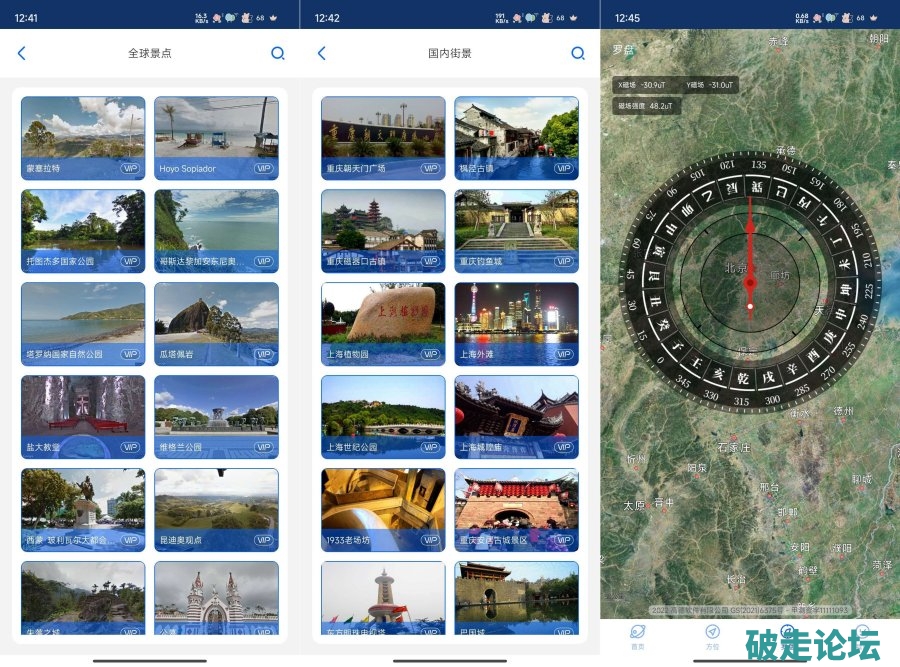This screenshot has height=667, width=900.
Task: Click VIP badge on Hoyo Soplador card
Action: [263, 168]
